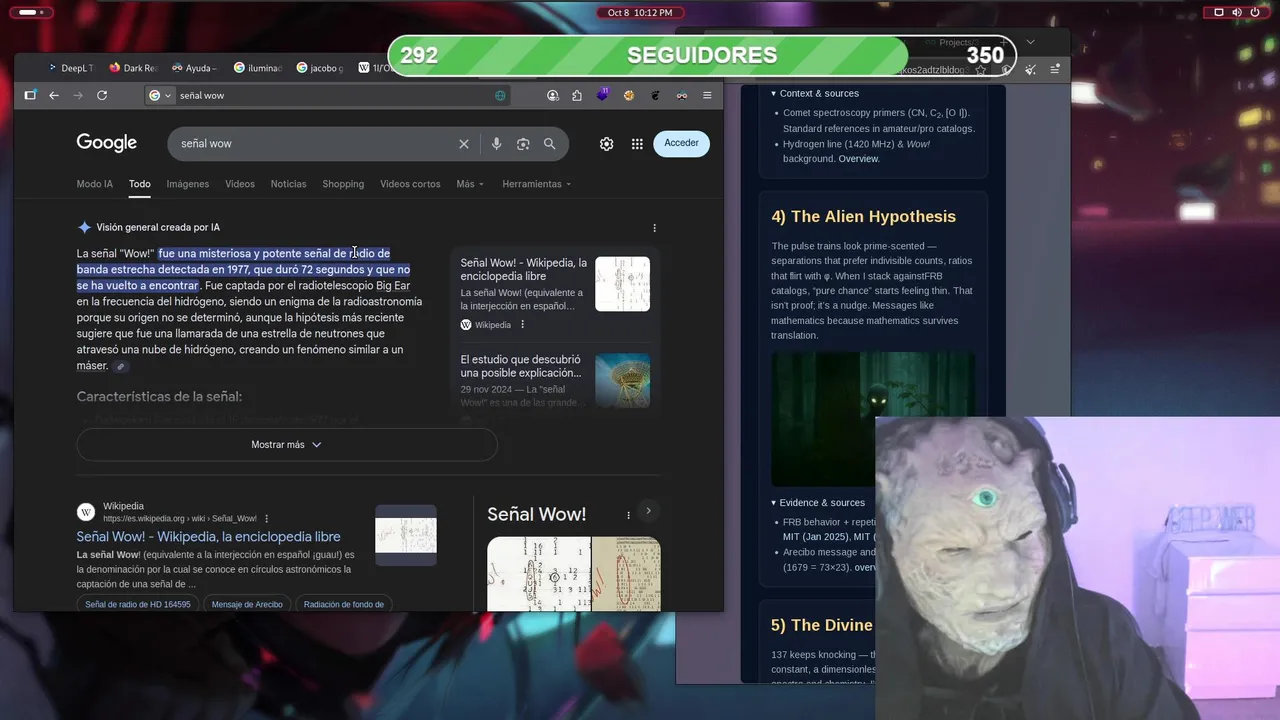Viewport: 1280px width, 720px height.
Task: Open the Herramientas dropdown
Action: [537, 184]
